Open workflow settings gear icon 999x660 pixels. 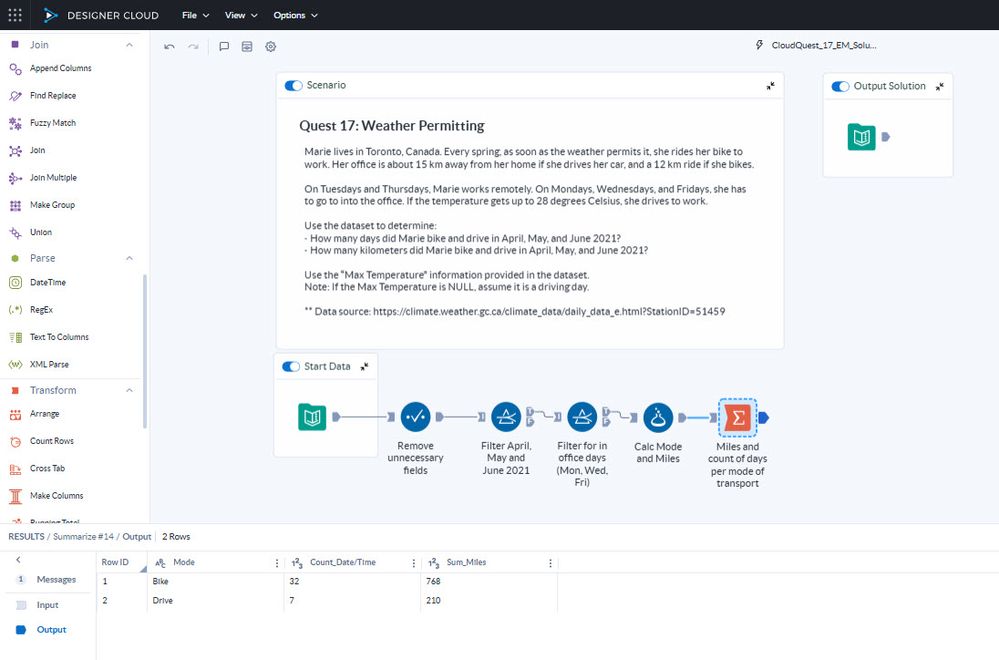[x=271, y=47]
